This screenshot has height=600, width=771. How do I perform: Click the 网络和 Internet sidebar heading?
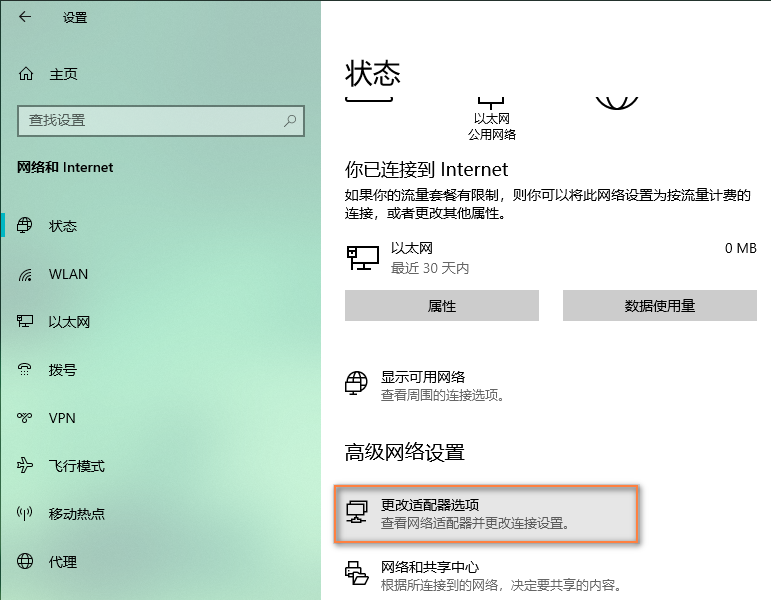point(65,167)
